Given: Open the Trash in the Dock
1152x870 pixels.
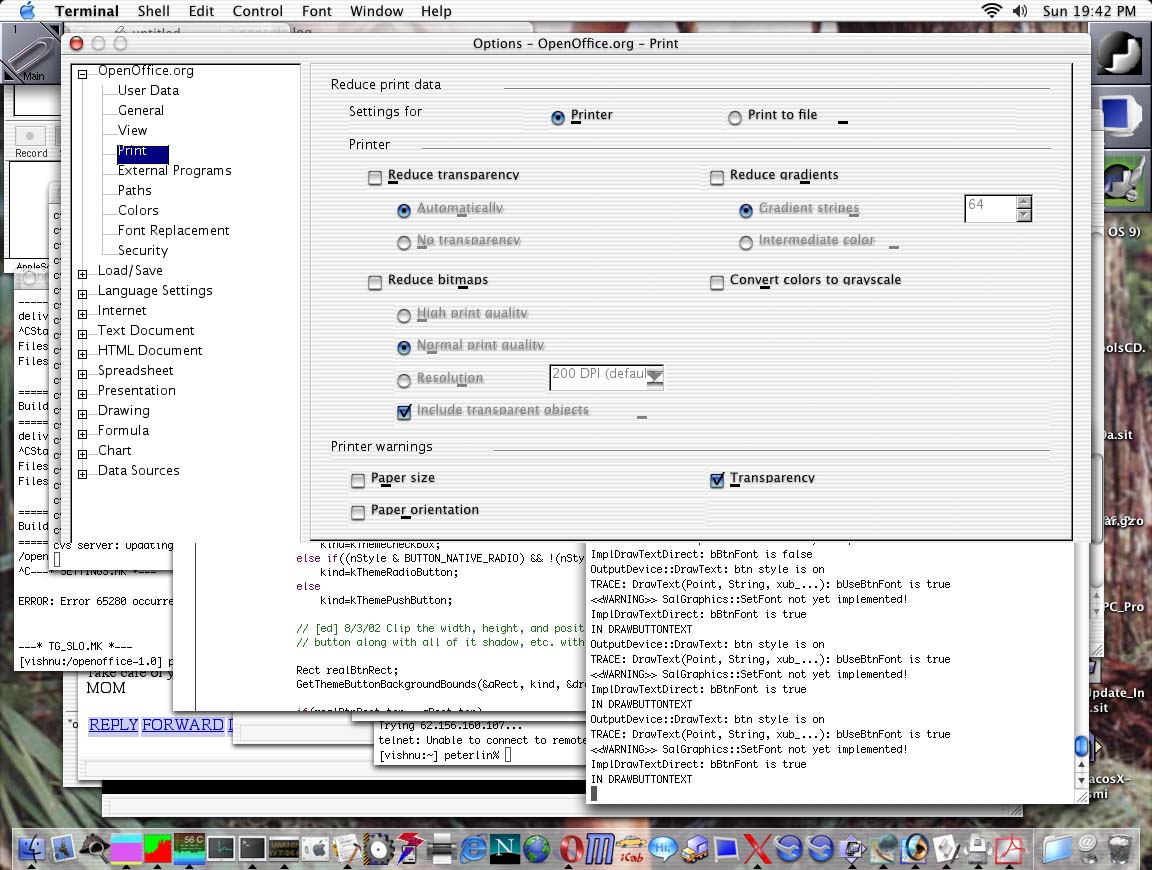Looking at the screenshot, I should point(1119,849).
